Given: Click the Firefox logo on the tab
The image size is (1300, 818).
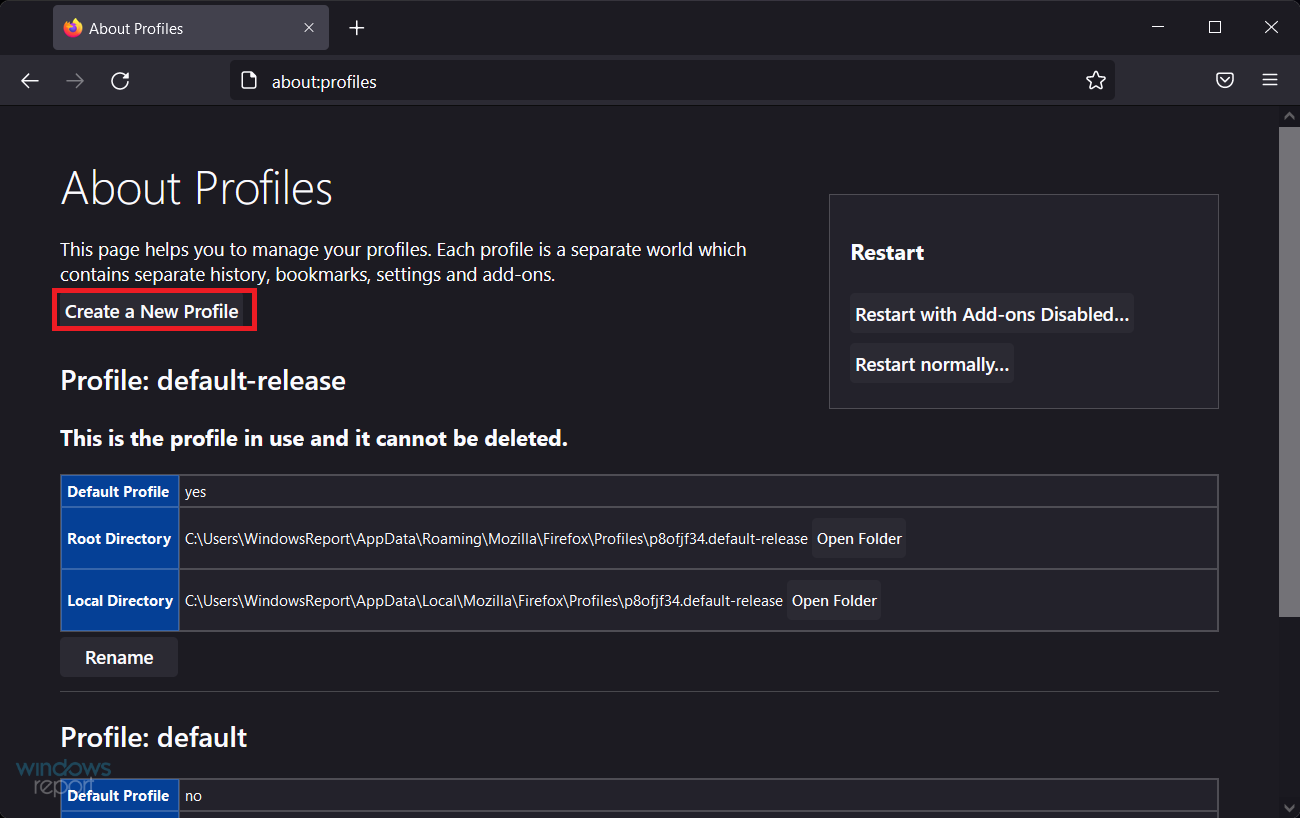Looking at the screenshot, I should tap(73, 28).
